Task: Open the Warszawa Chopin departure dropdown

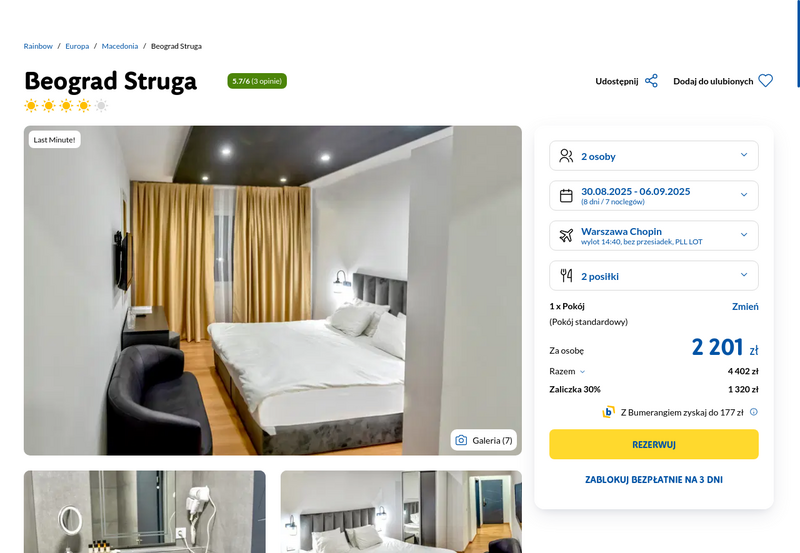Action: 654,235
